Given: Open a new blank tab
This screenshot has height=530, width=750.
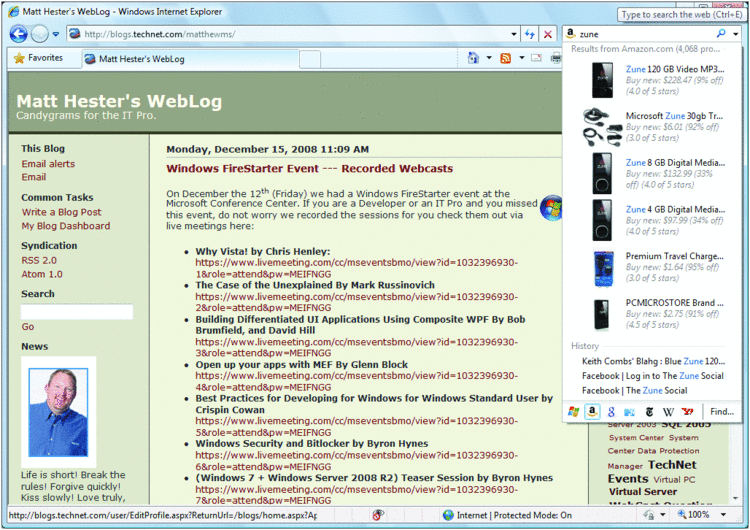Looking at the screenshot, I should pyautogui.click(x=310, y=60).
